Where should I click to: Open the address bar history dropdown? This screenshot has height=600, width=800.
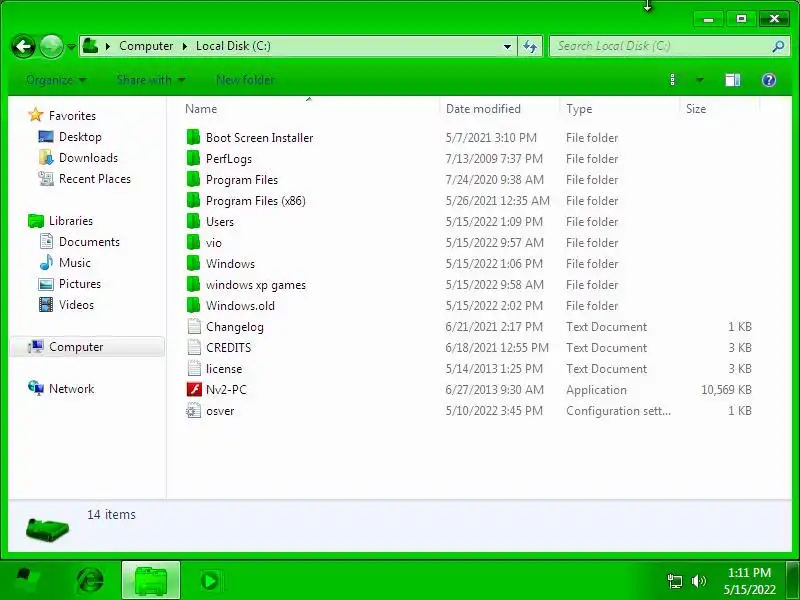point(507,46)
